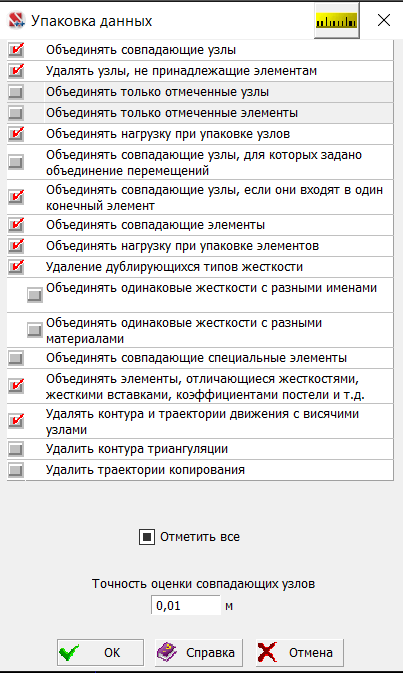This screenshot has height=673, width=403.
Task: Uncheck Объединять совпадающие узлы checkbox
Action: (16, 50)
